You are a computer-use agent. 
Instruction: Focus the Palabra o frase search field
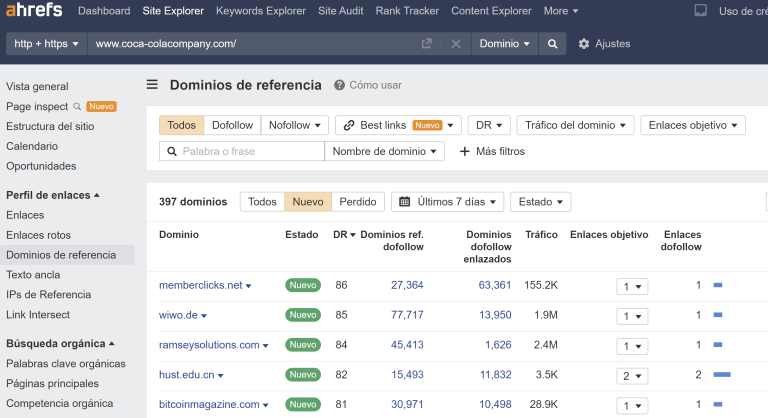(248, 151)
